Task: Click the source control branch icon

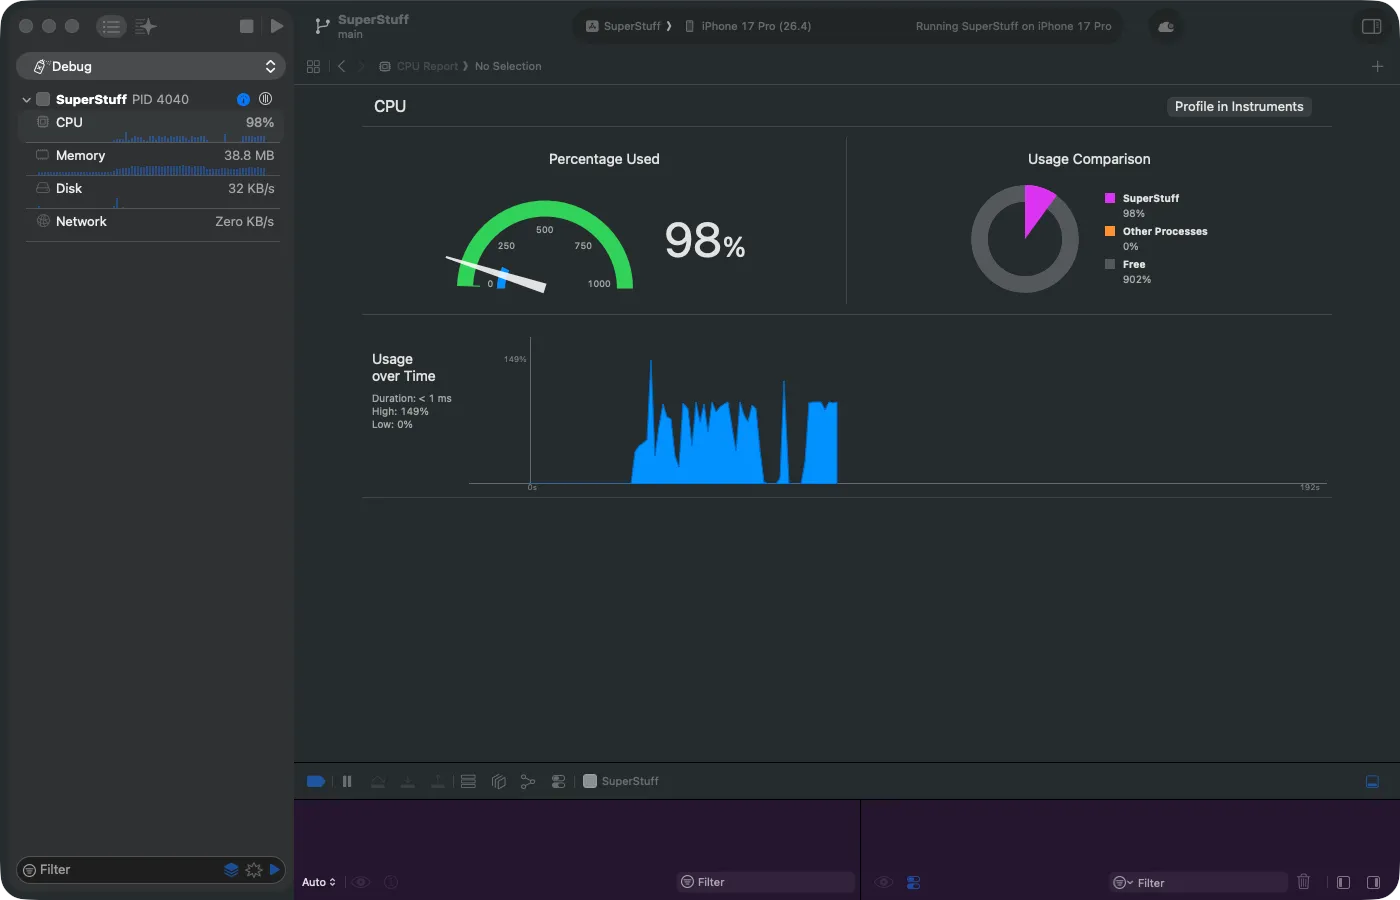Action: click(x=322, y=26)
